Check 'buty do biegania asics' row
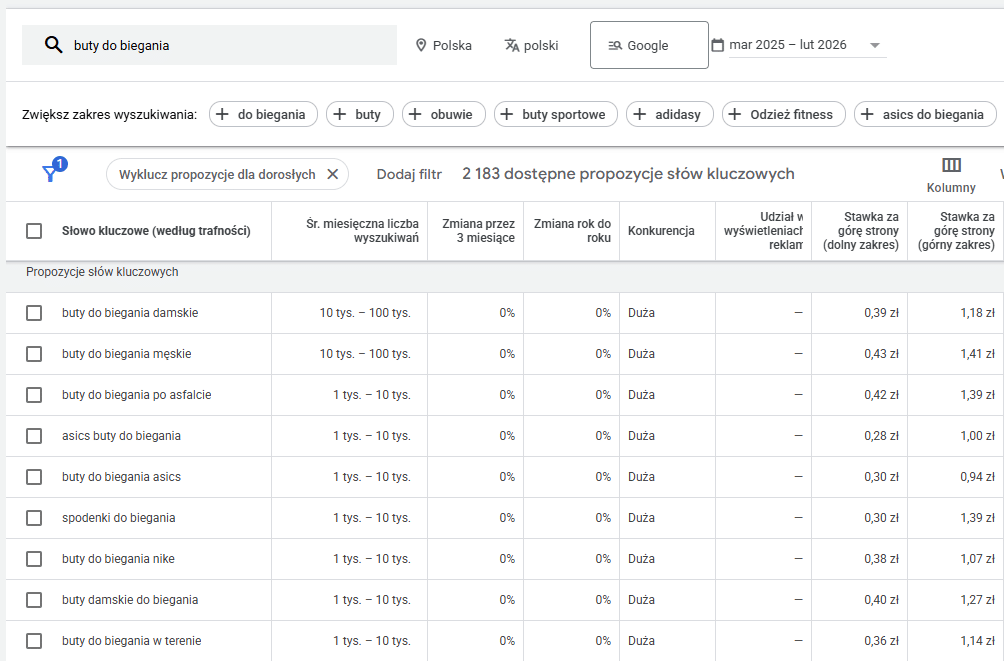The width and height of the screenshot is (1004, 661). (x=34, y=477)
